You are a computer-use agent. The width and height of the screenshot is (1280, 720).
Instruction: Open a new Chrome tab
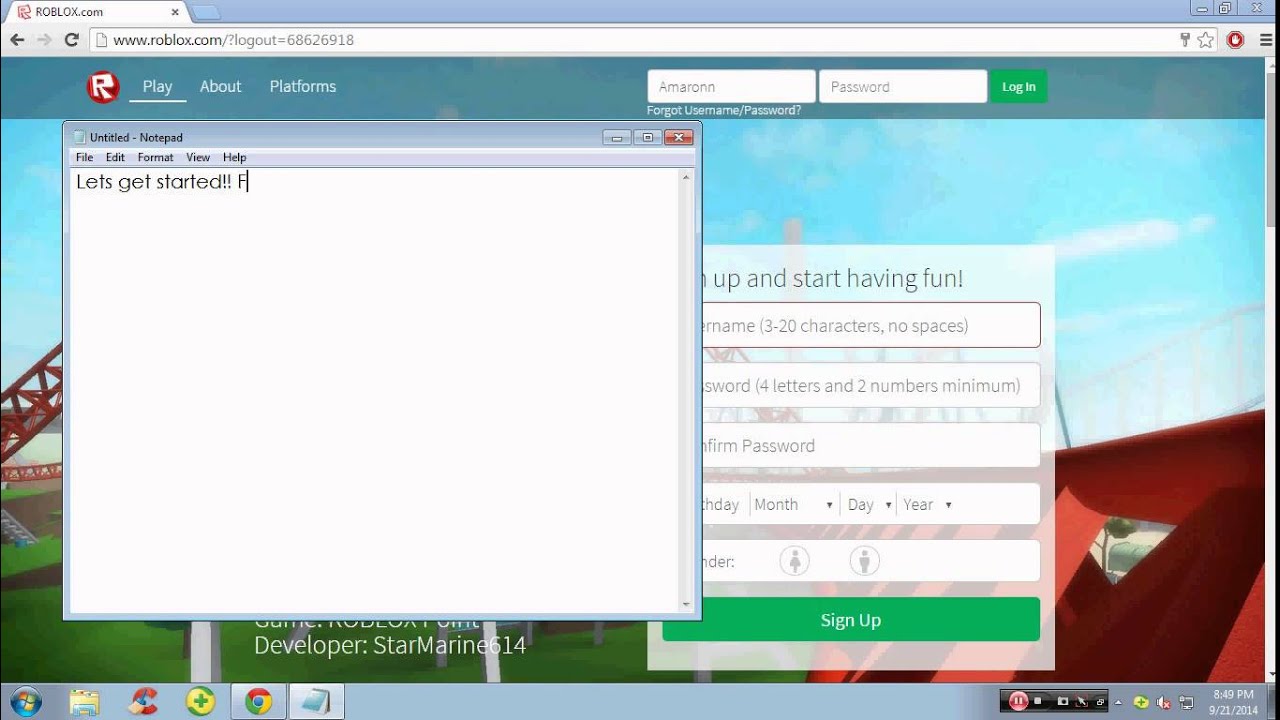[x=205, y=12]
